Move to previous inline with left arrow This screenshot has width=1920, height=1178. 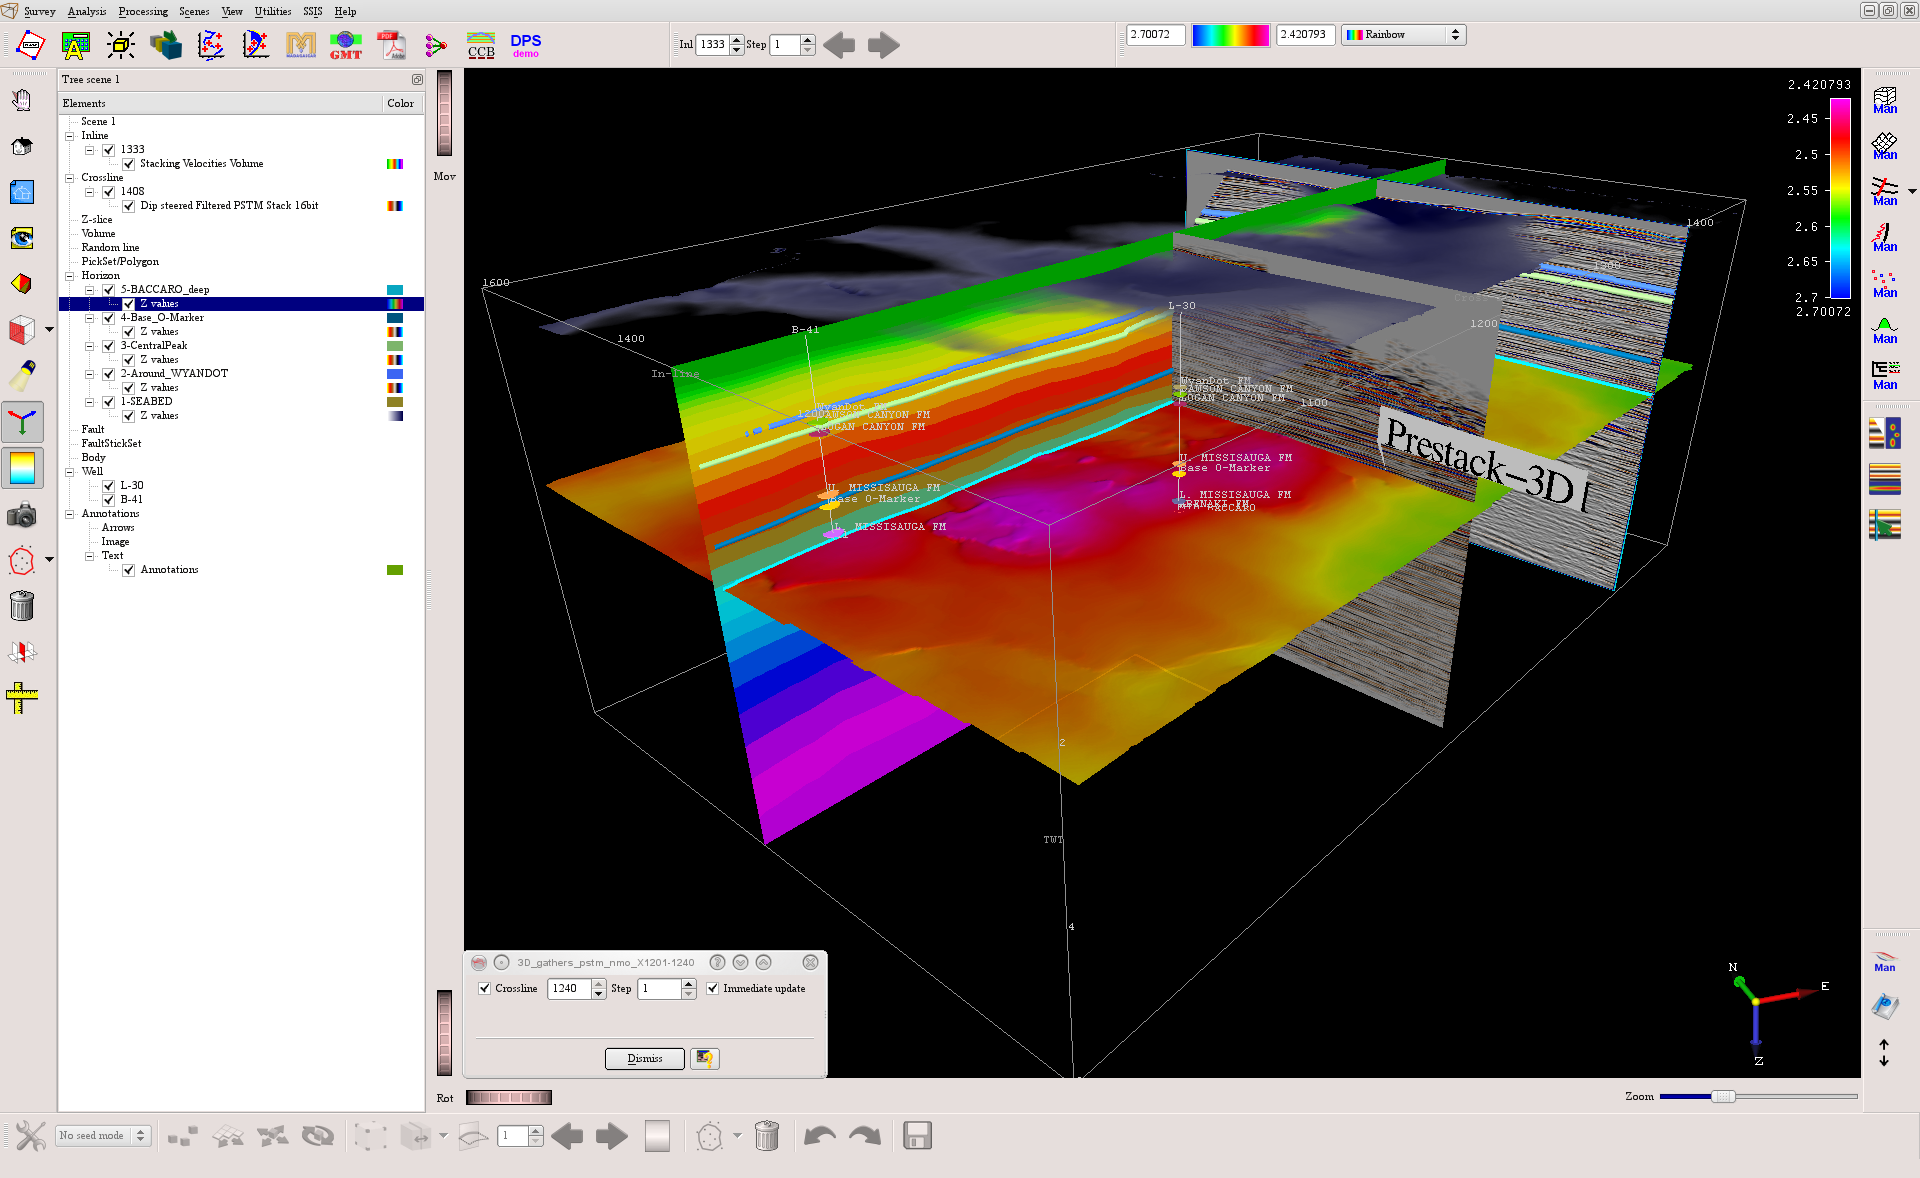coord(839,45)
